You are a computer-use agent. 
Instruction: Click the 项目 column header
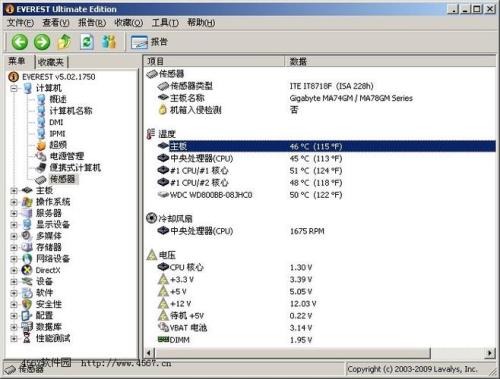click(x=214, y=61)
